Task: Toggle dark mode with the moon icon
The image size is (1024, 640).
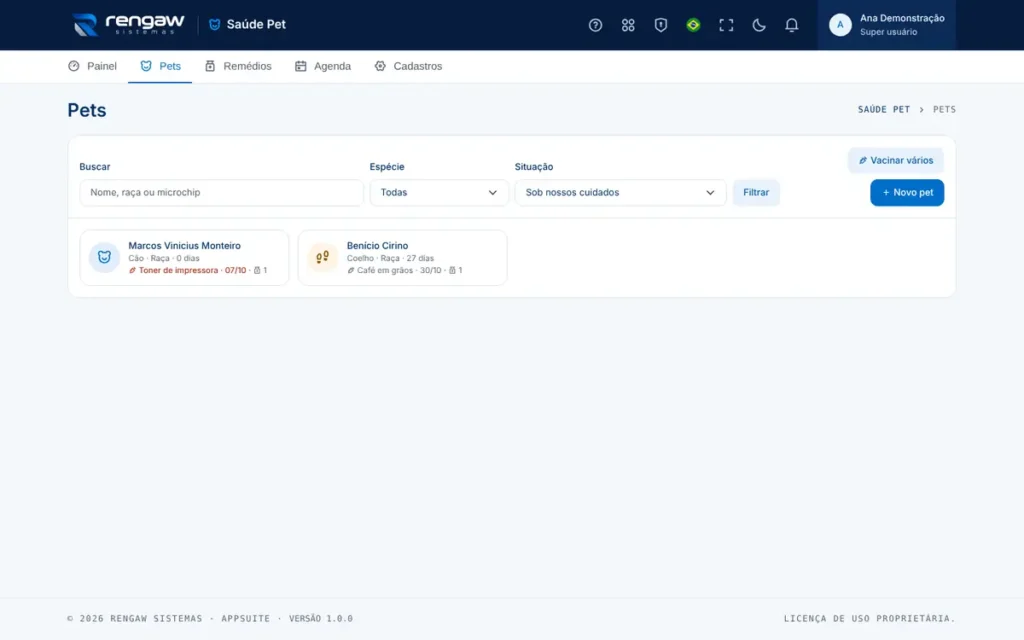Action: pos(758,25)
